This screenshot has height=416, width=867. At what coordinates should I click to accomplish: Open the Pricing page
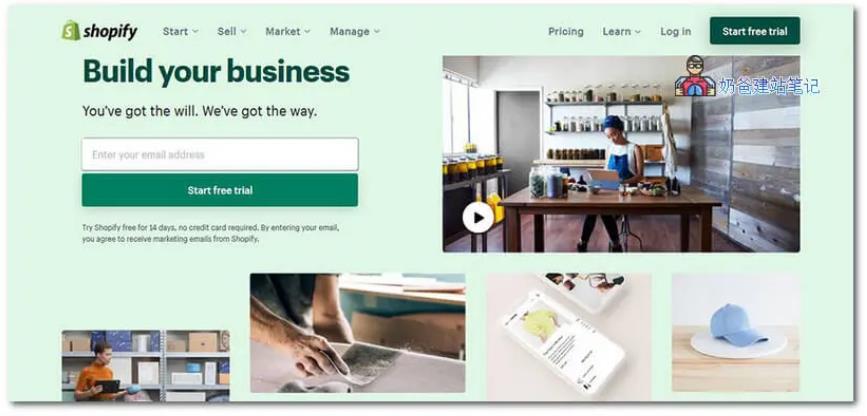click(566, 32)
